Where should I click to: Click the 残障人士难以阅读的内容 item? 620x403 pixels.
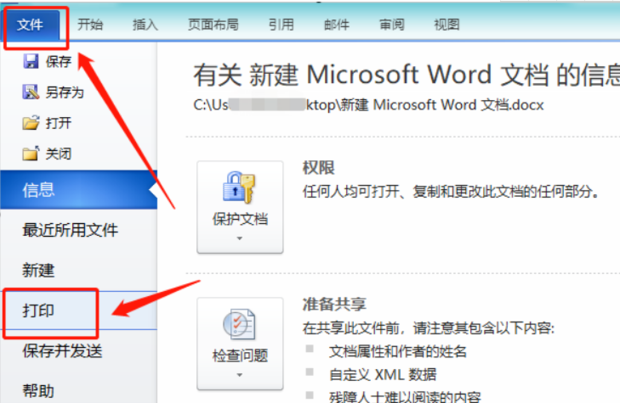click(x=405, y=397)
